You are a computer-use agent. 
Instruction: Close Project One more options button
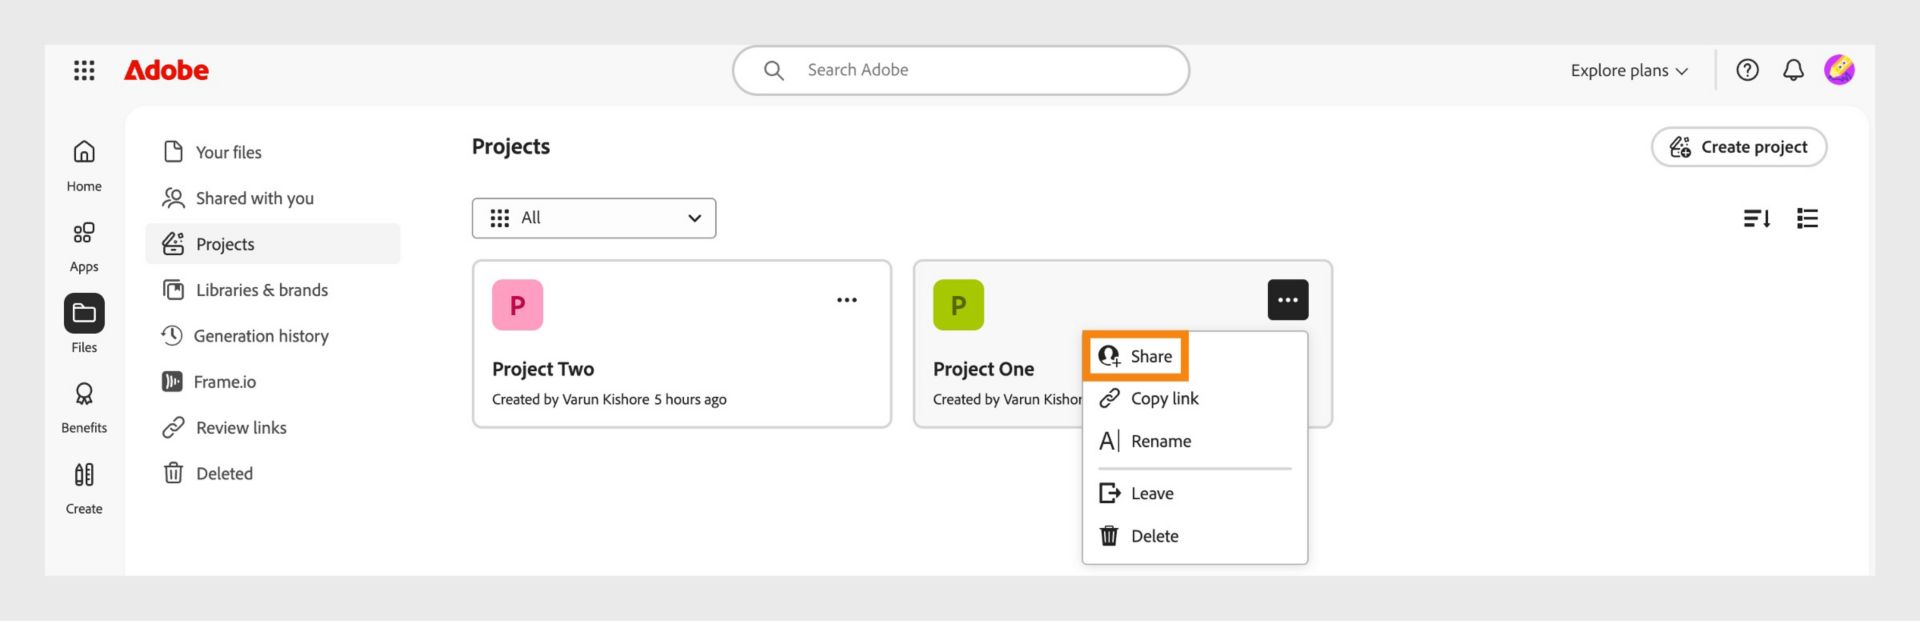[x=1288, y=300]
